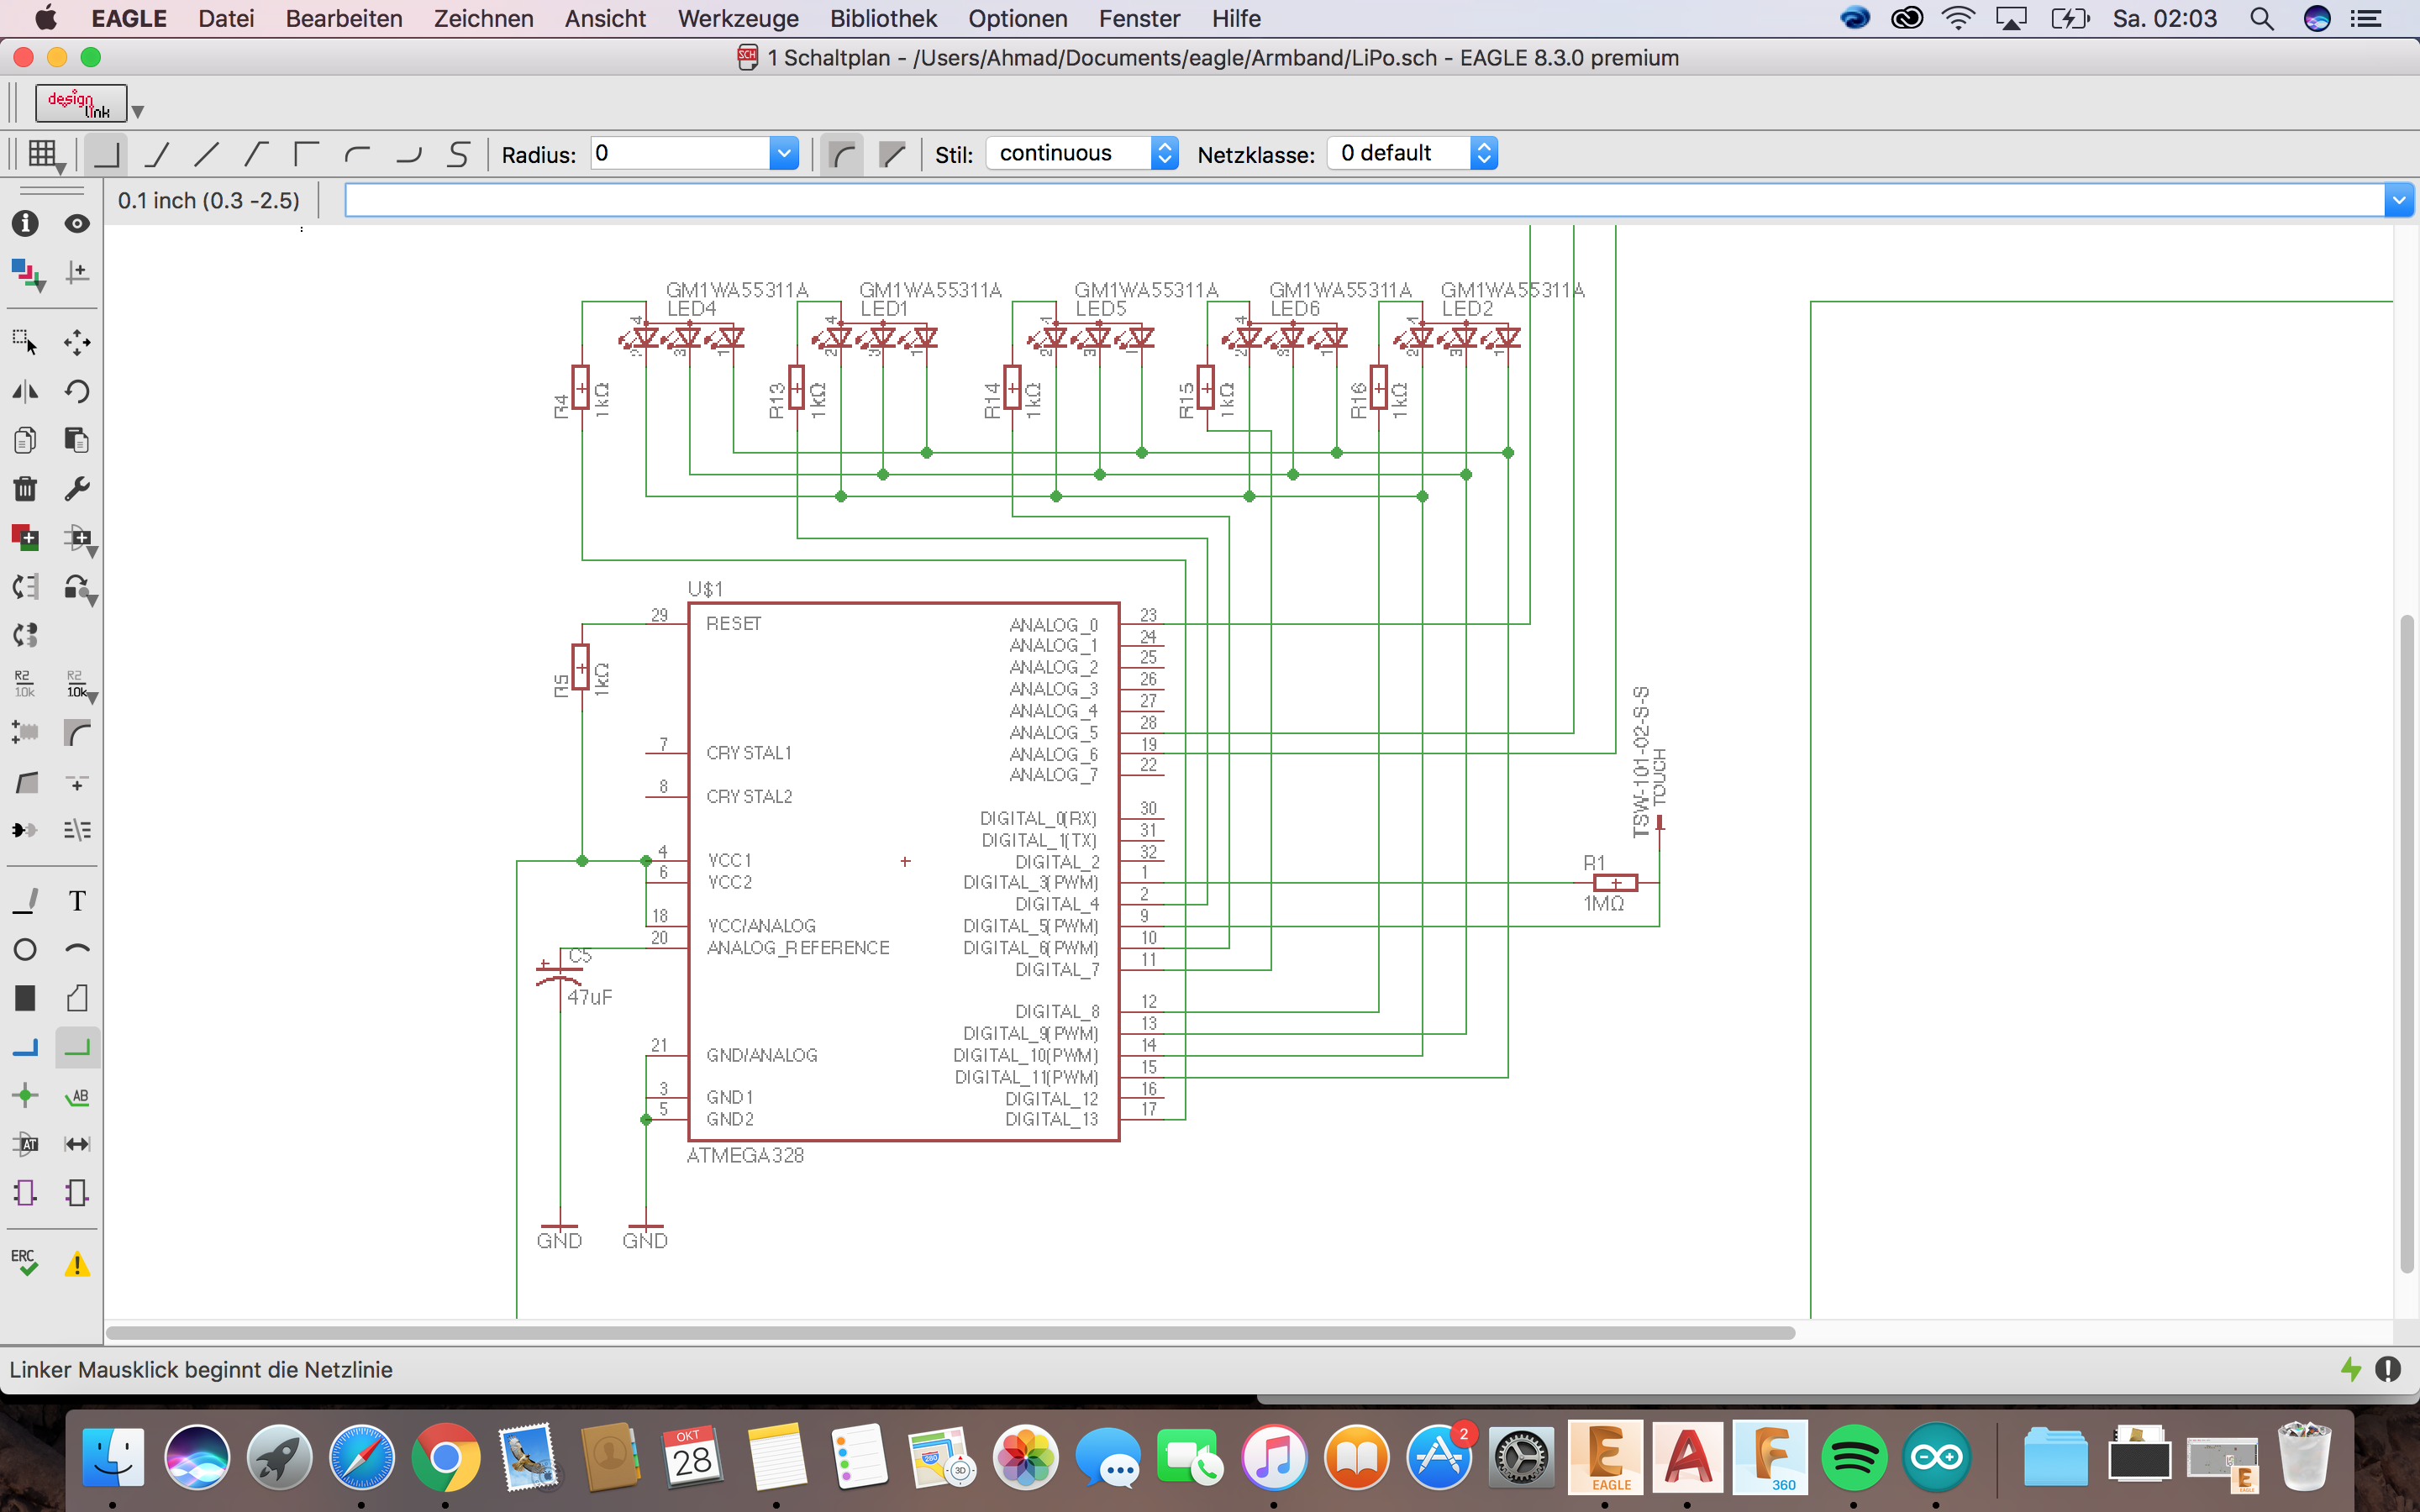This screenshot has width=2420, height=1512.
Task: Select the Line draw tool
Action: click(25, 900)
